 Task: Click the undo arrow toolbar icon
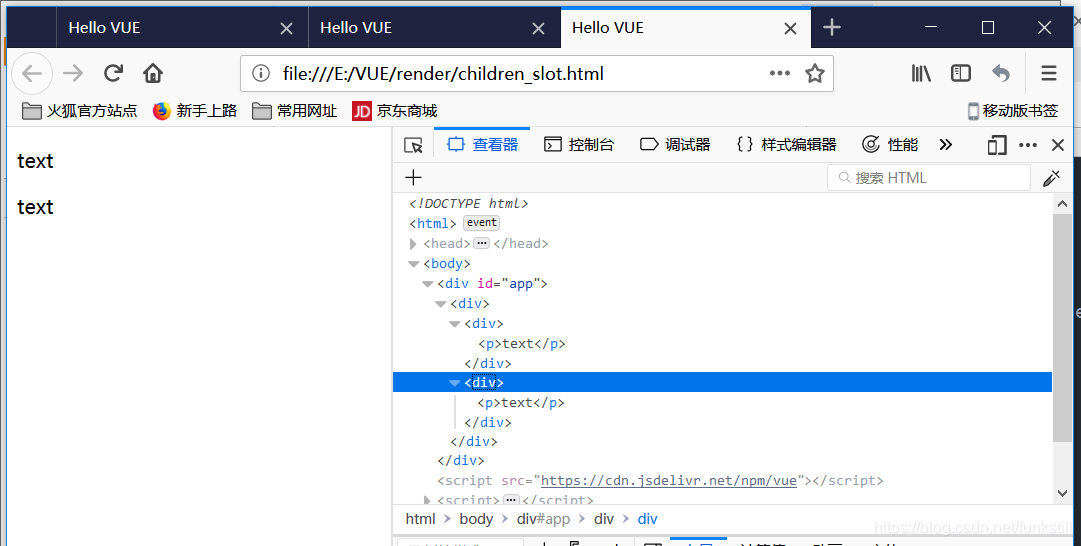[1000, 73]
